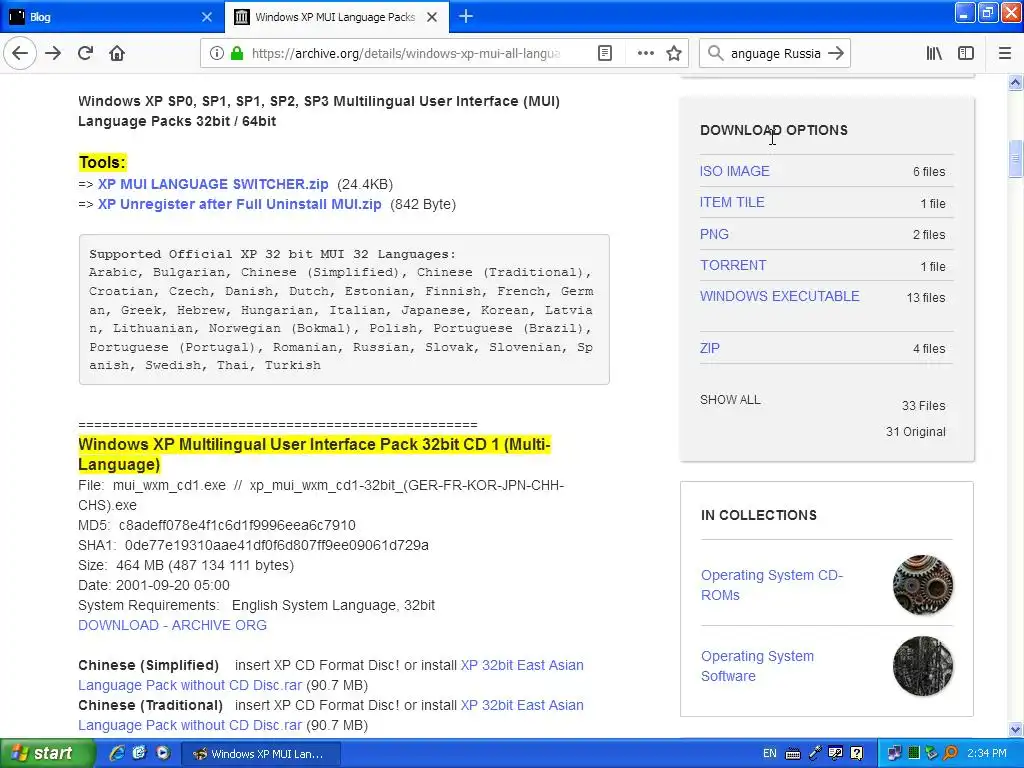Go forward one page
The width and height of the screenshot is (1024, 768).
pyautogui.click(x=53, y=53)
